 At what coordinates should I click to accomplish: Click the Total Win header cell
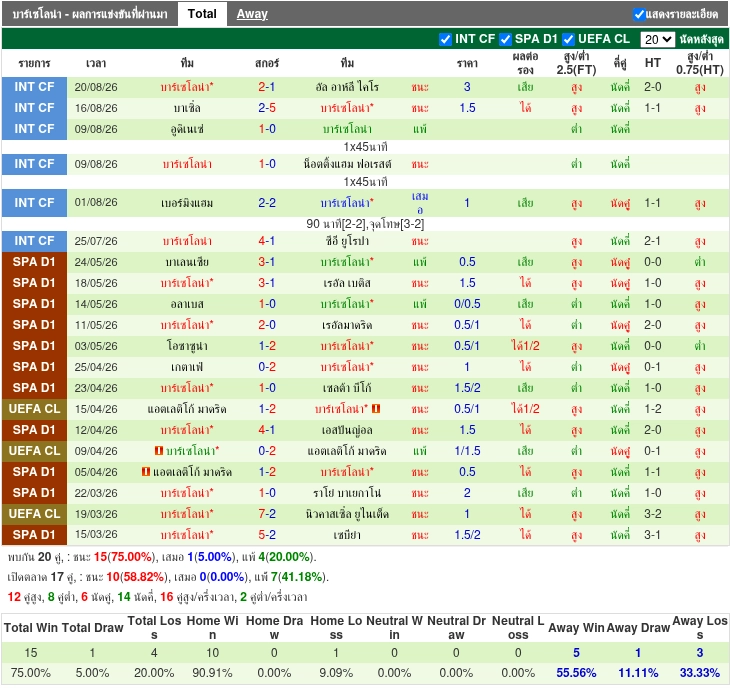[x=31, y=628]
